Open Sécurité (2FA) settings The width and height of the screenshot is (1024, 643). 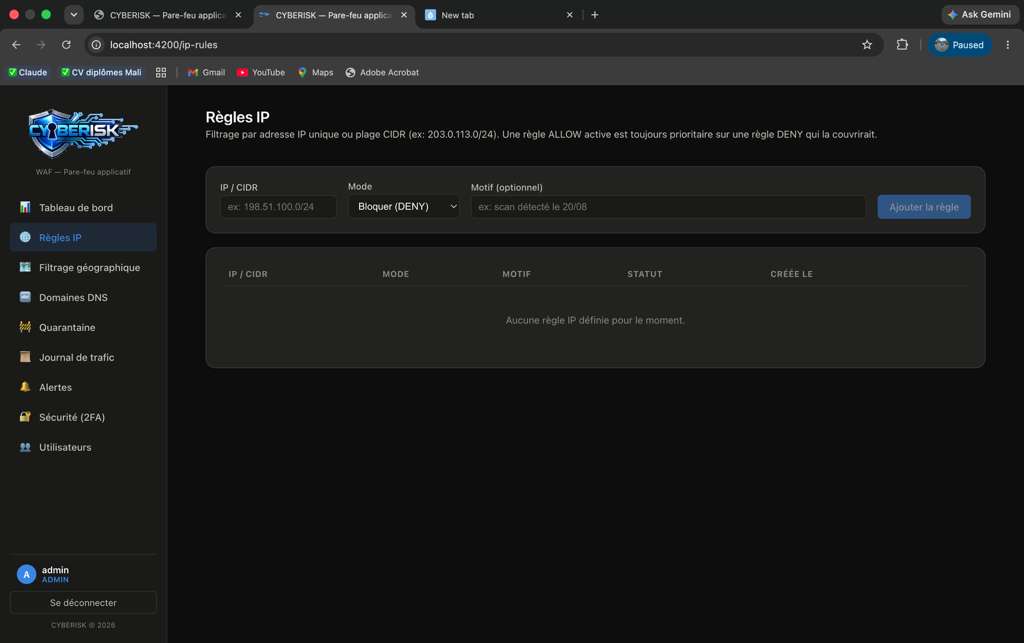(x=83, y=417)
